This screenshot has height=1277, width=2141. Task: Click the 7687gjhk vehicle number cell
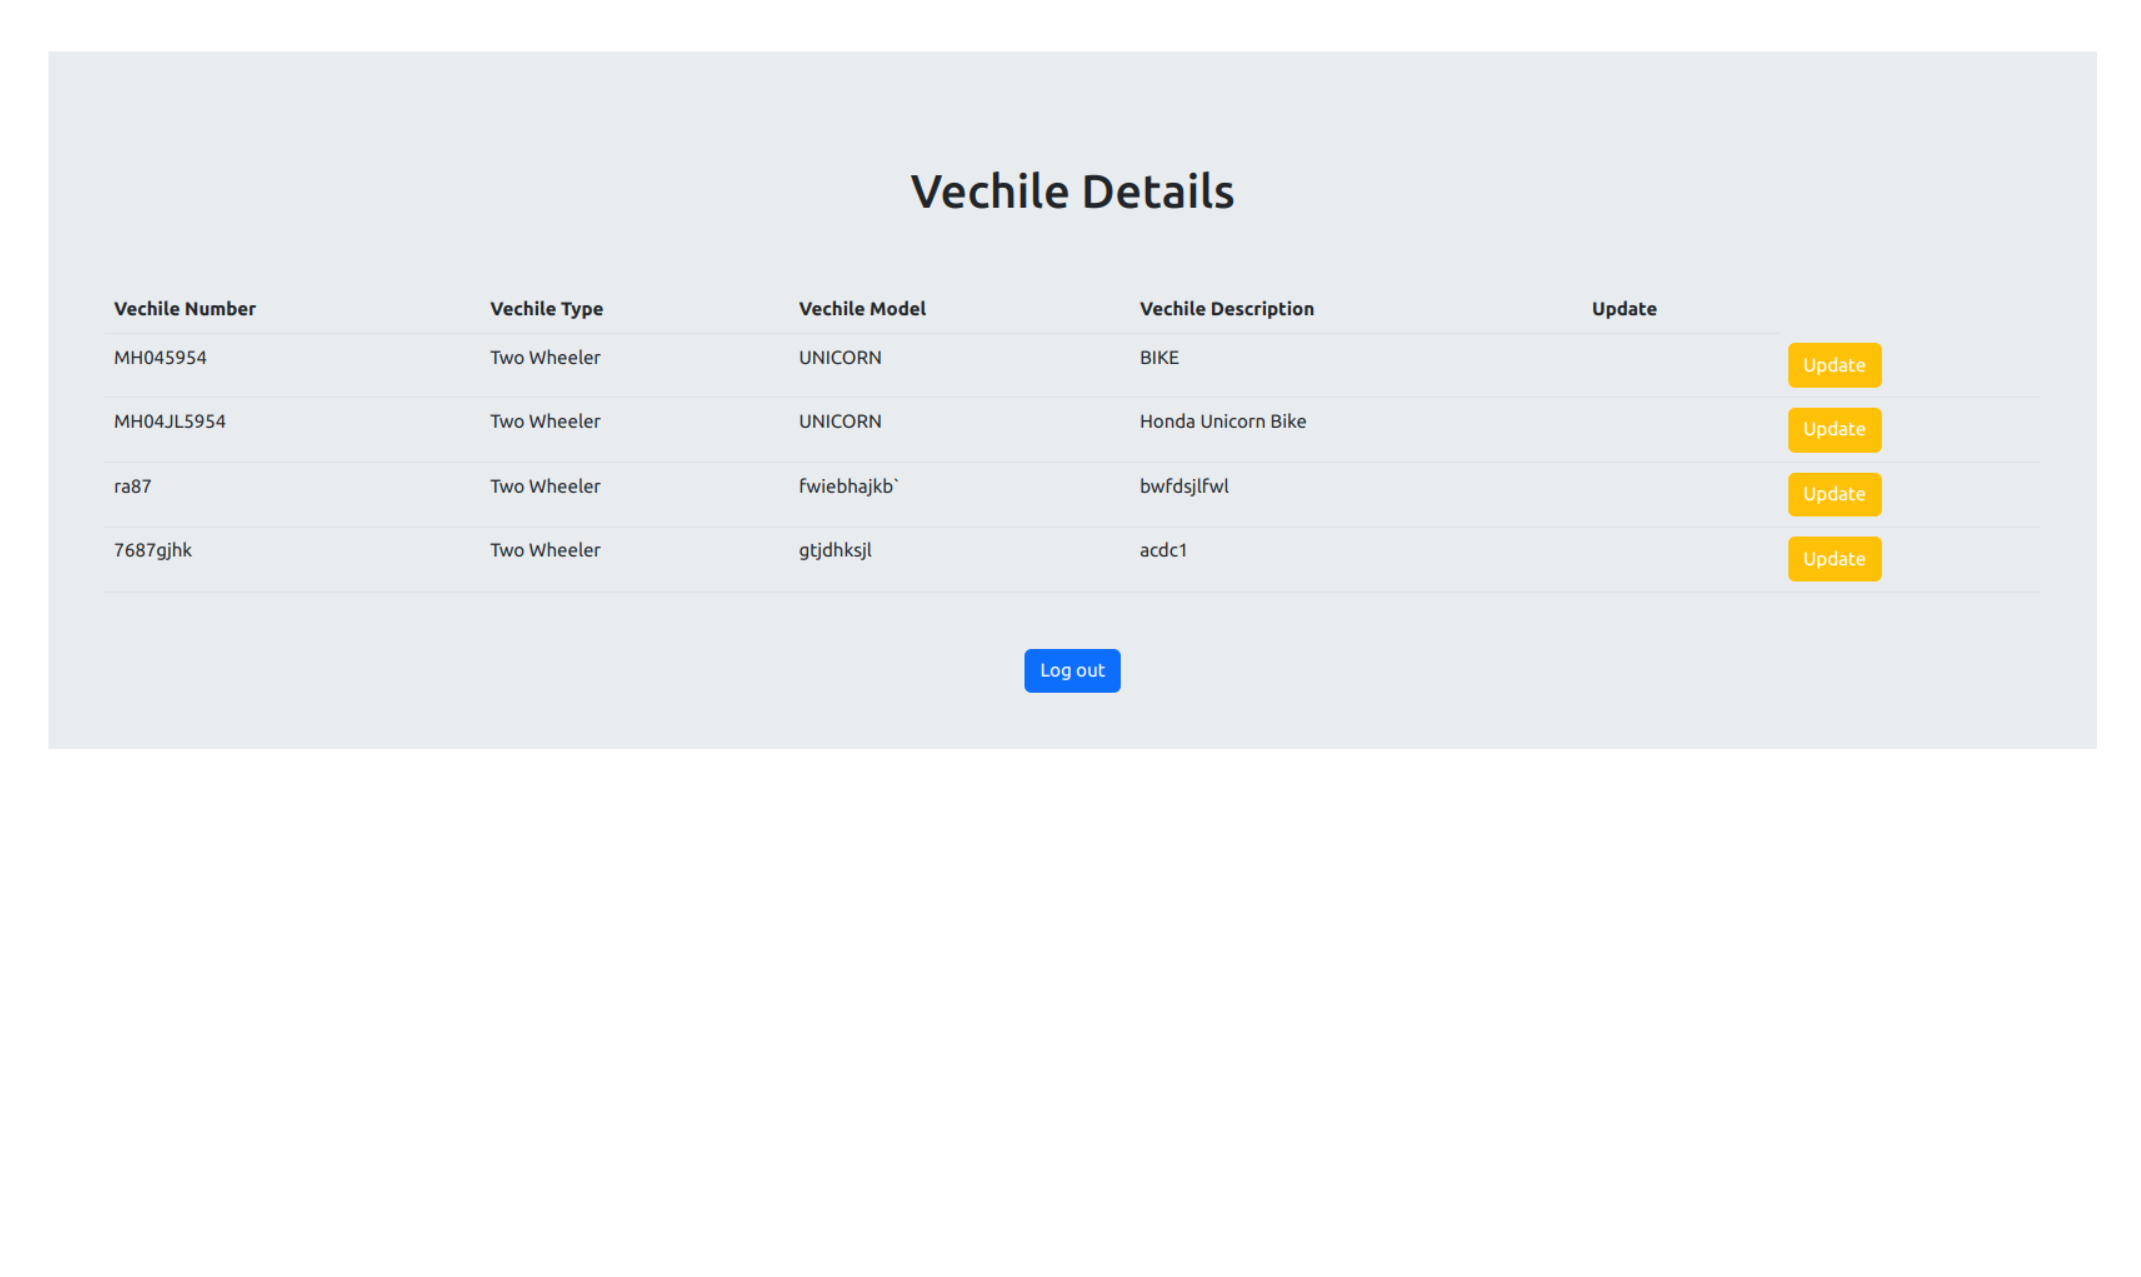click(x=153, y=550)
